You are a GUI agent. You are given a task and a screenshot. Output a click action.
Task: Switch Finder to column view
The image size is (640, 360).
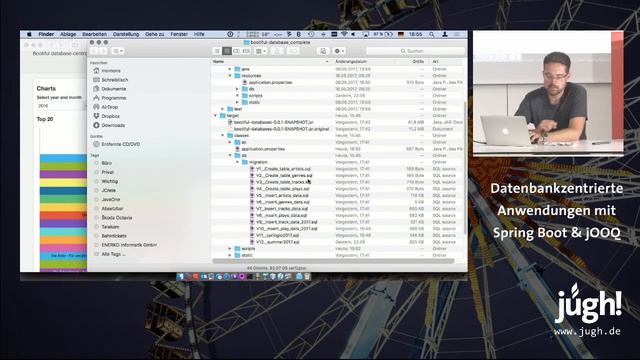point(236,51)
